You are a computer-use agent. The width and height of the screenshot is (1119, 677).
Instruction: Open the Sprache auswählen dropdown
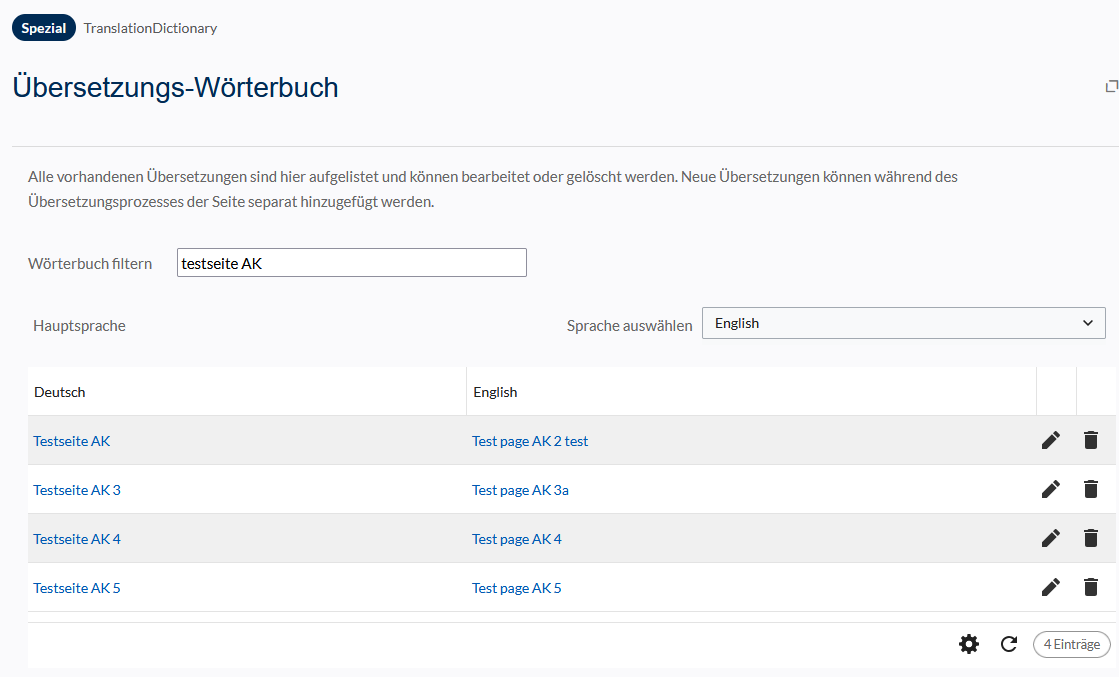[x=903, y=324]
